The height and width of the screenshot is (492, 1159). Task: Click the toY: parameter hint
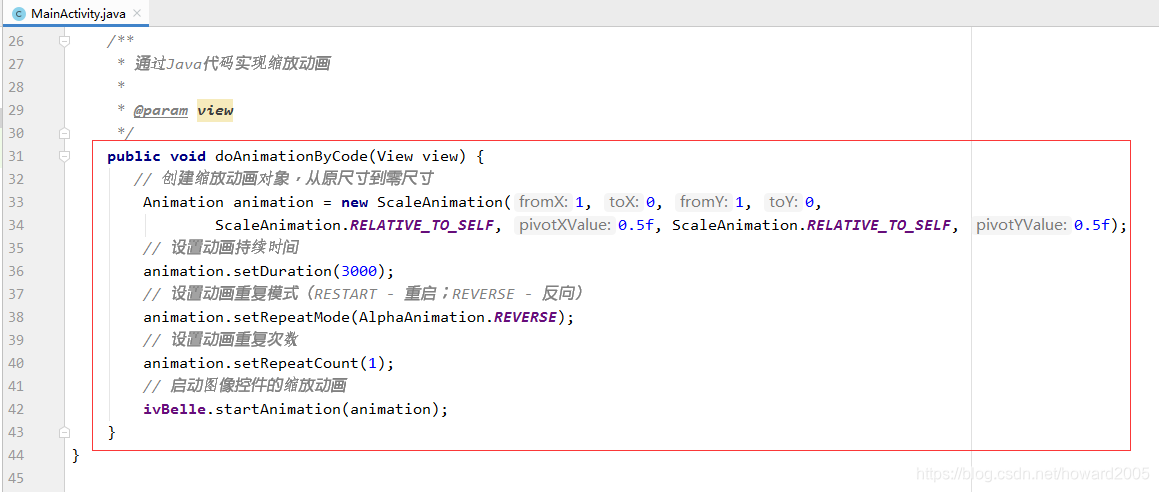785,202
